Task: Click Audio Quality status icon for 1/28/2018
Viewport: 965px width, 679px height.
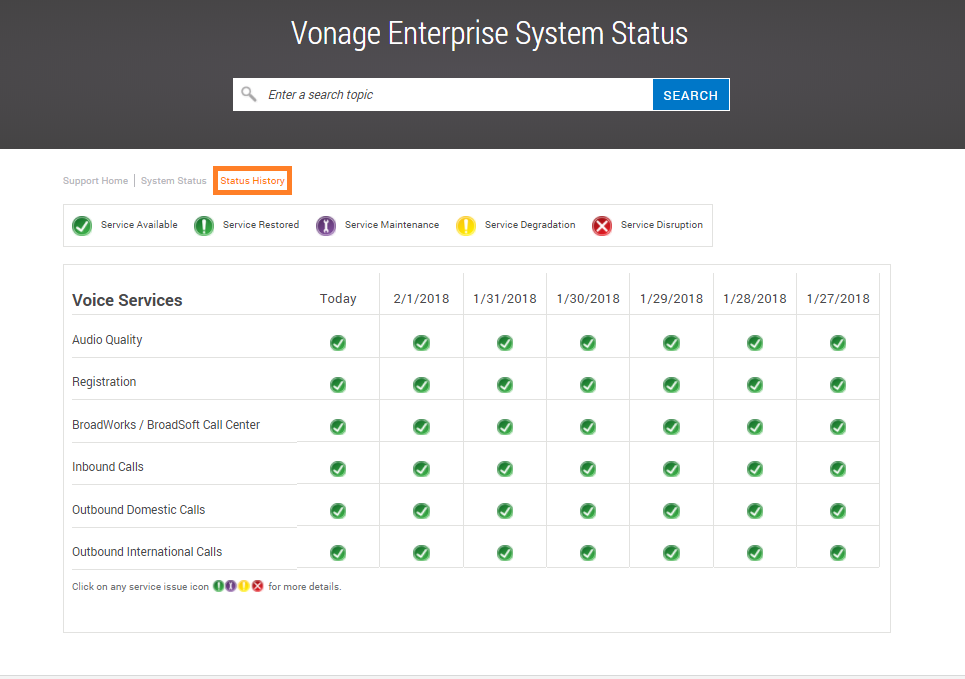Action: (755, 343)
